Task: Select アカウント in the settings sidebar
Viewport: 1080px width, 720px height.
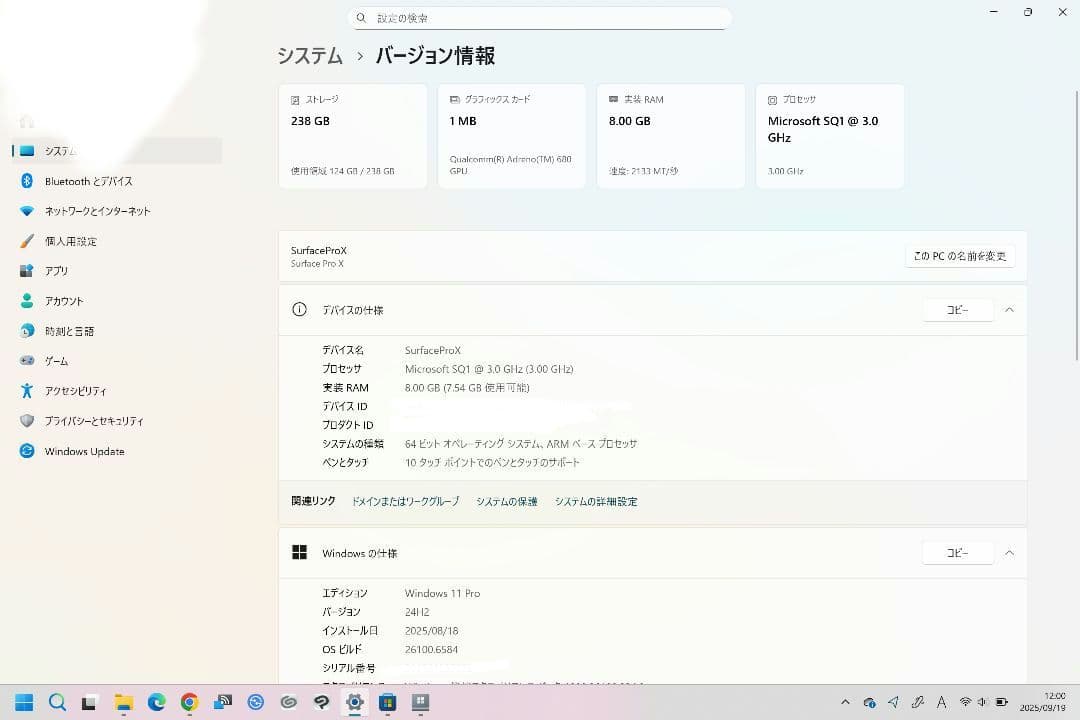Action: click(x=62, y=301)
